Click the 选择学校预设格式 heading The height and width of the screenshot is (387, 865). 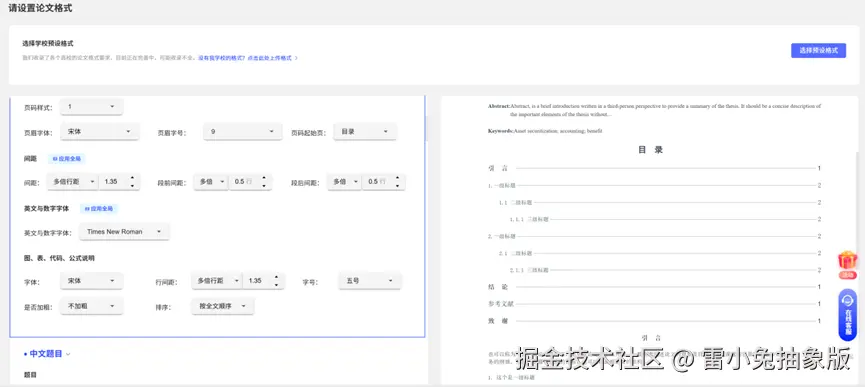[48, 43]
